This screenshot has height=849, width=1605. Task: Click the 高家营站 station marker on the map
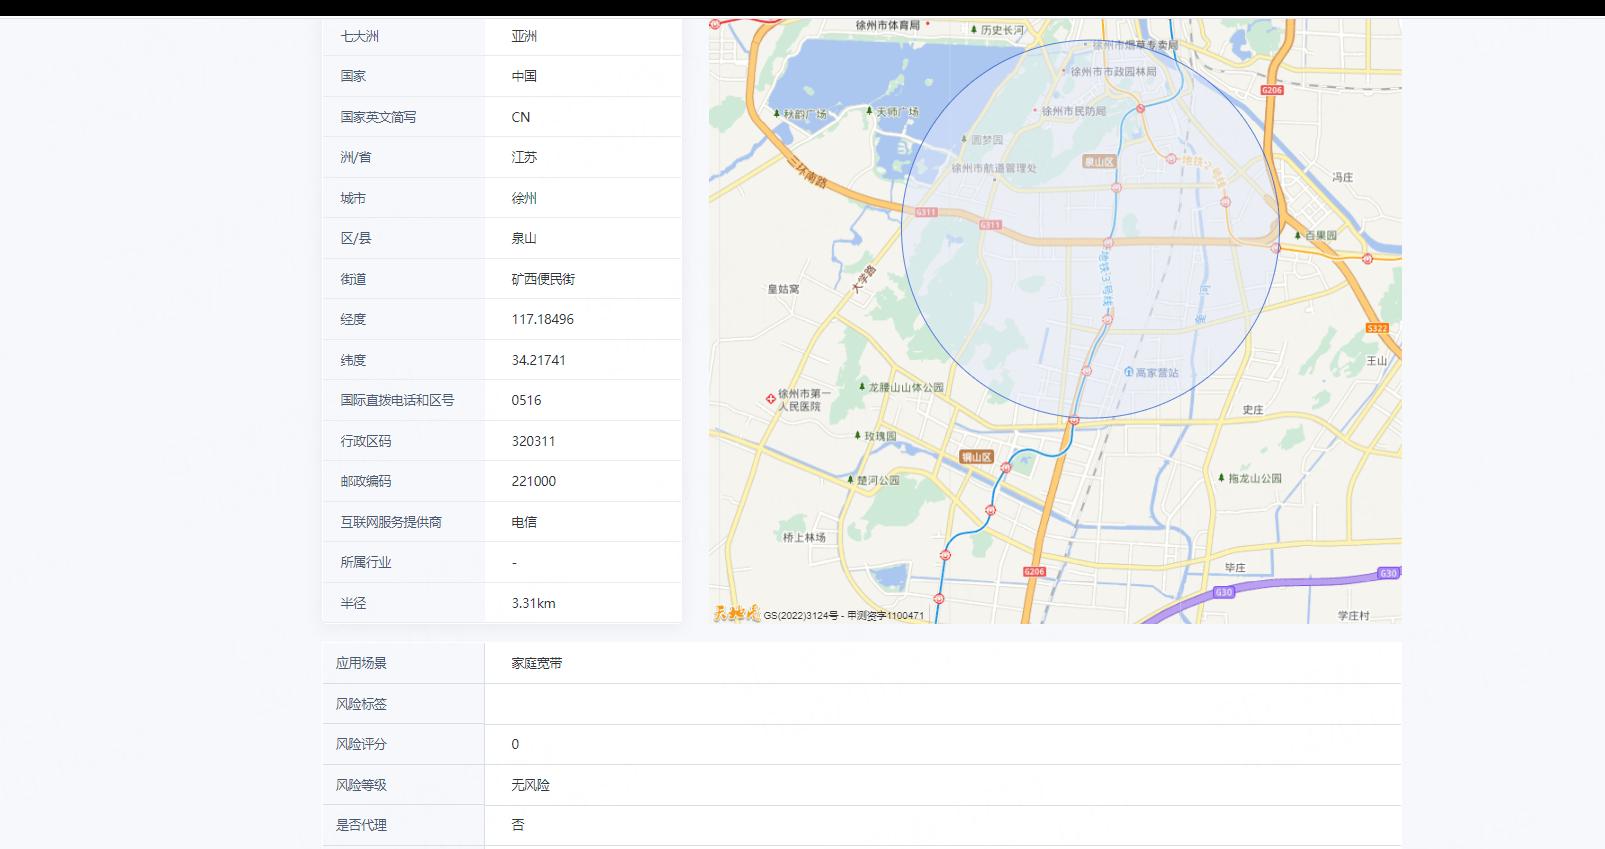[x=1129, y=372]
